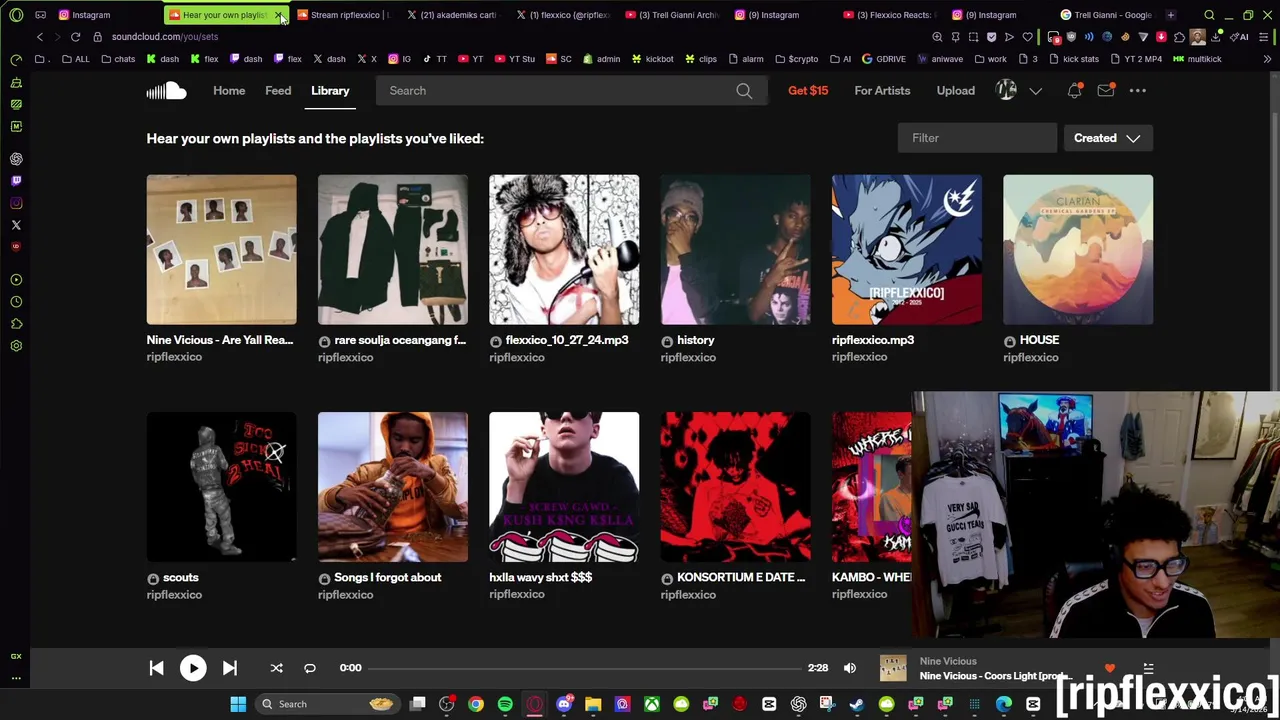Viewport: 1280px width, 720px height.
Task: Open the YT Stu bookmark
Action: tap(515, 59)
